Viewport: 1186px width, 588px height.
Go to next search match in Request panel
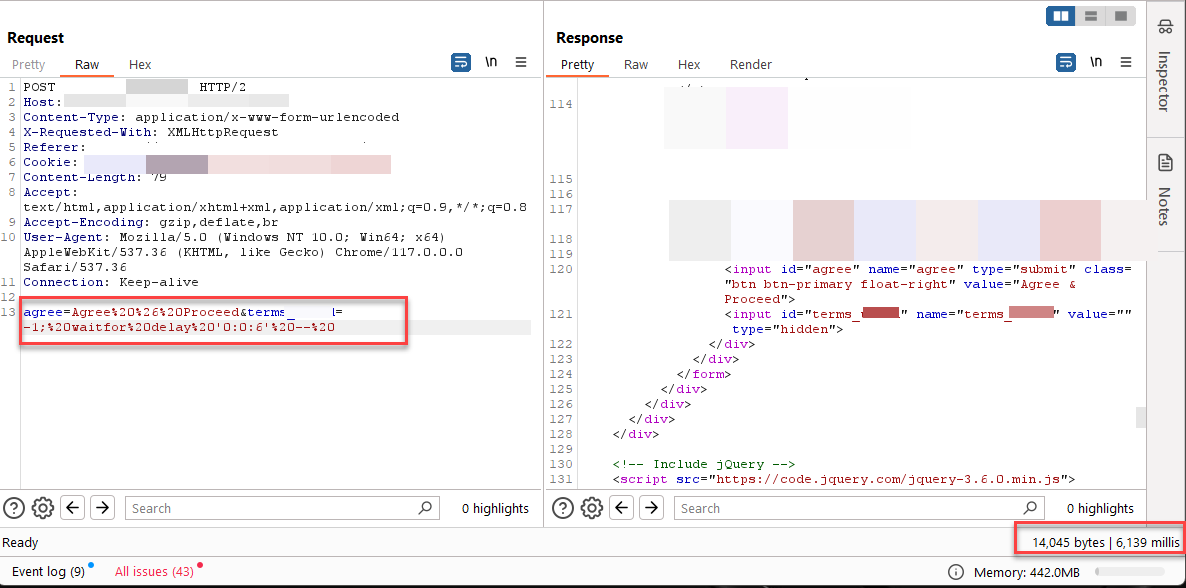[102, 508]
